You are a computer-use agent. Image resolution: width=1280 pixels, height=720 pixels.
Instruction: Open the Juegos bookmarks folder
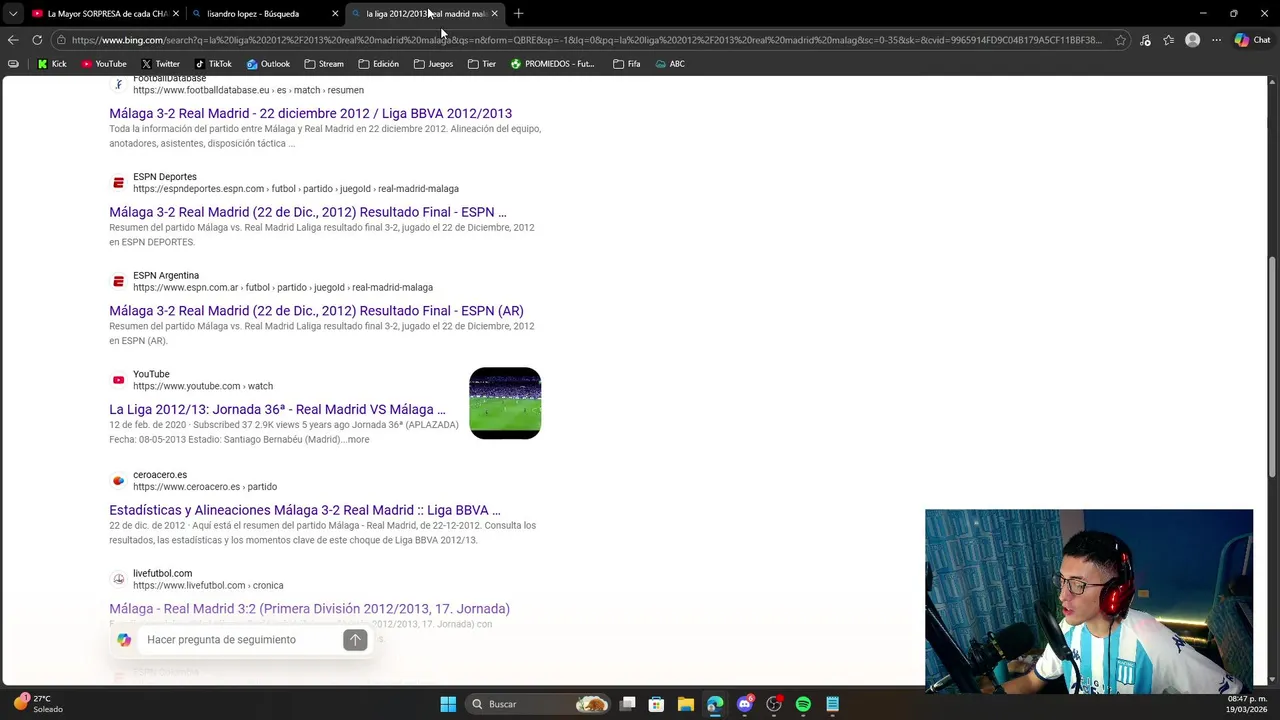click(433, 64)
